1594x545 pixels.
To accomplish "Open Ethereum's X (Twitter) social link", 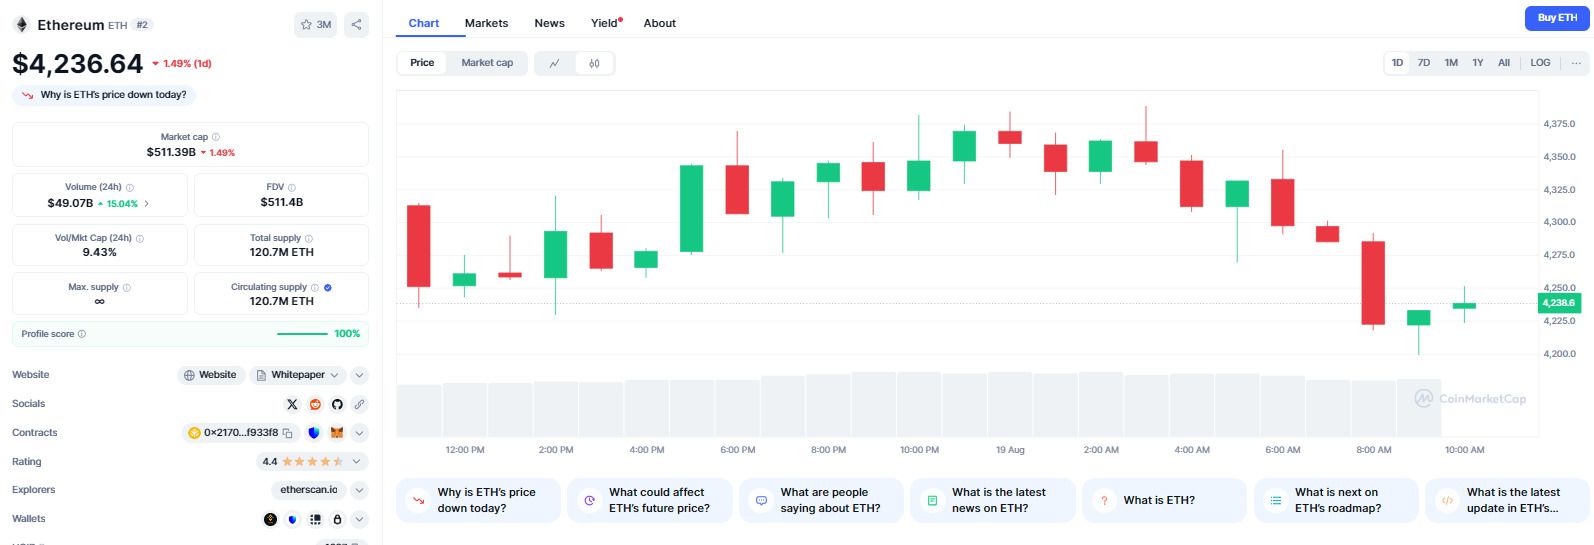I will (x=292, y=404).
